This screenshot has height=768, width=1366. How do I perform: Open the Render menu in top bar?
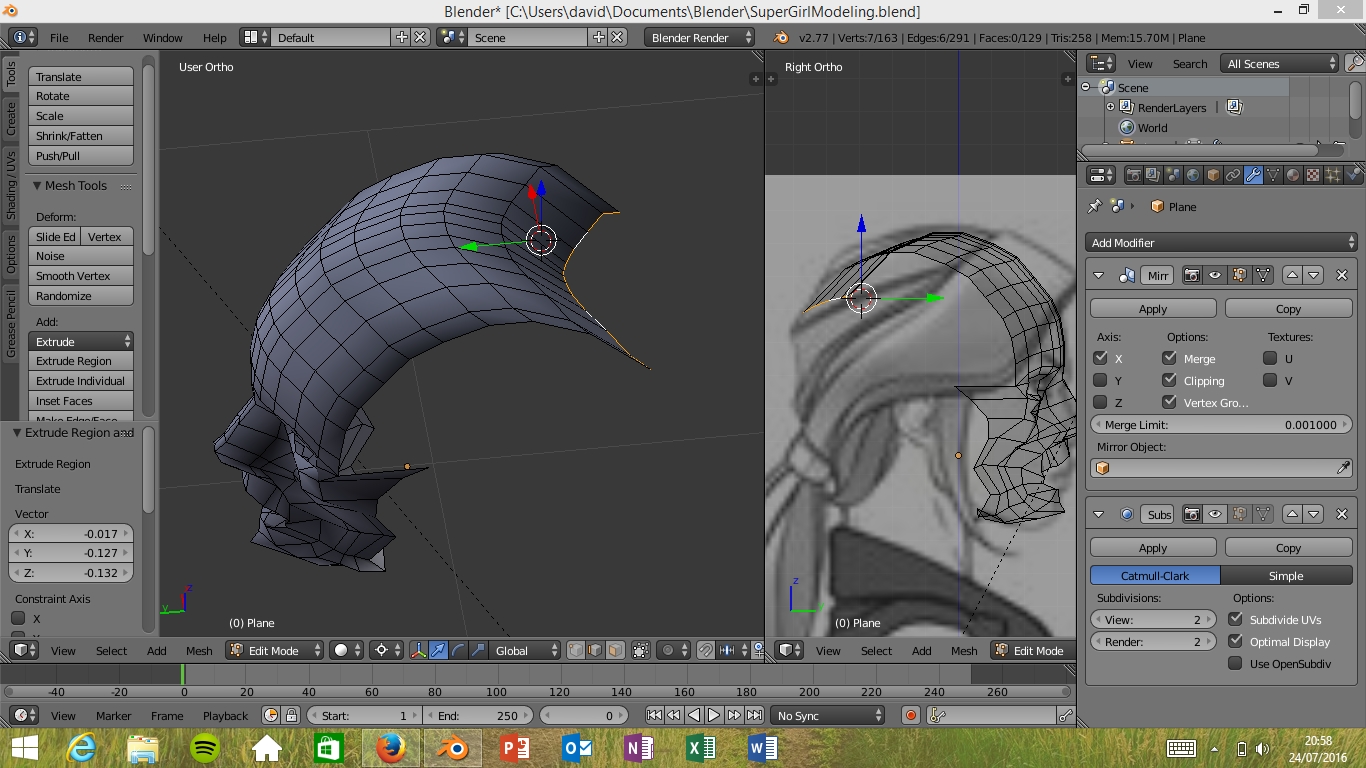105,38
